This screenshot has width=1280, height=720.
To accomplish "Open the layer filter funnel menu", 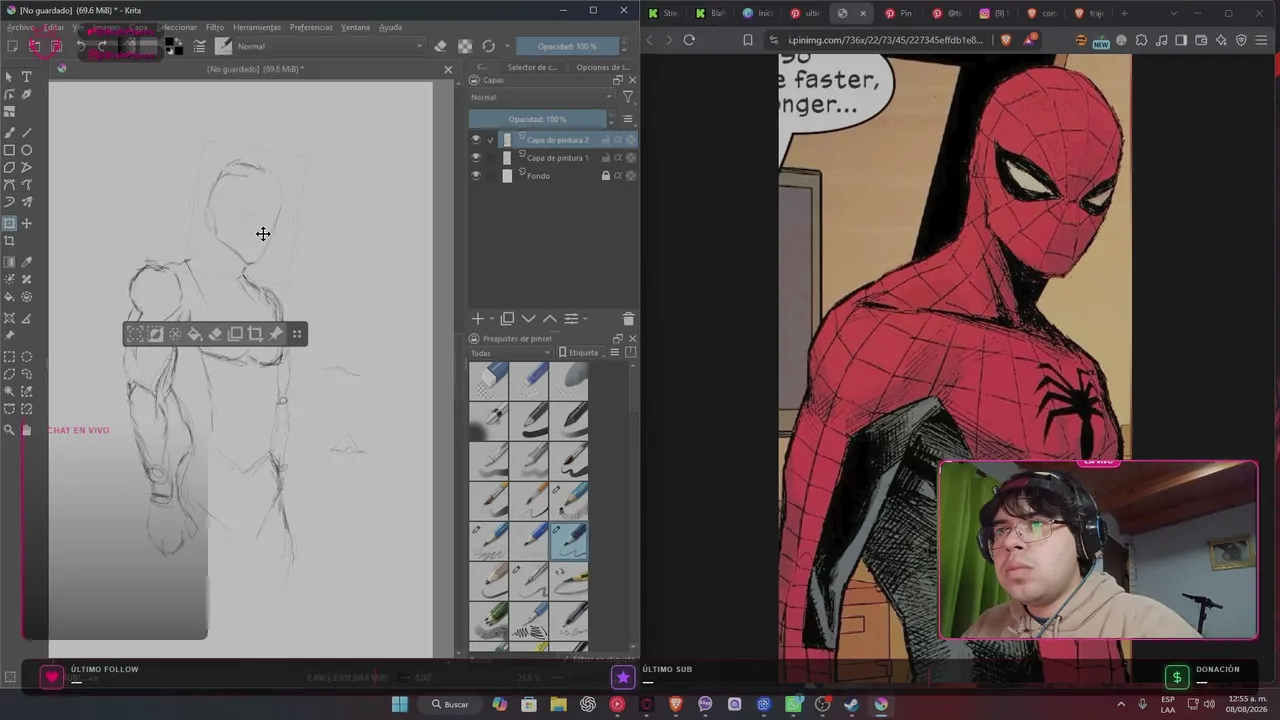I will [628, 97].
